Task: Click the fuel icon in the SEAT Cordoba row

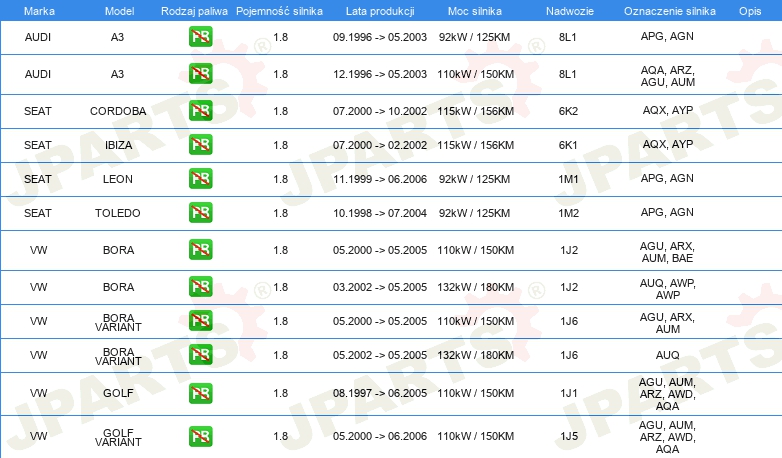Action: [x=200, y=110]
